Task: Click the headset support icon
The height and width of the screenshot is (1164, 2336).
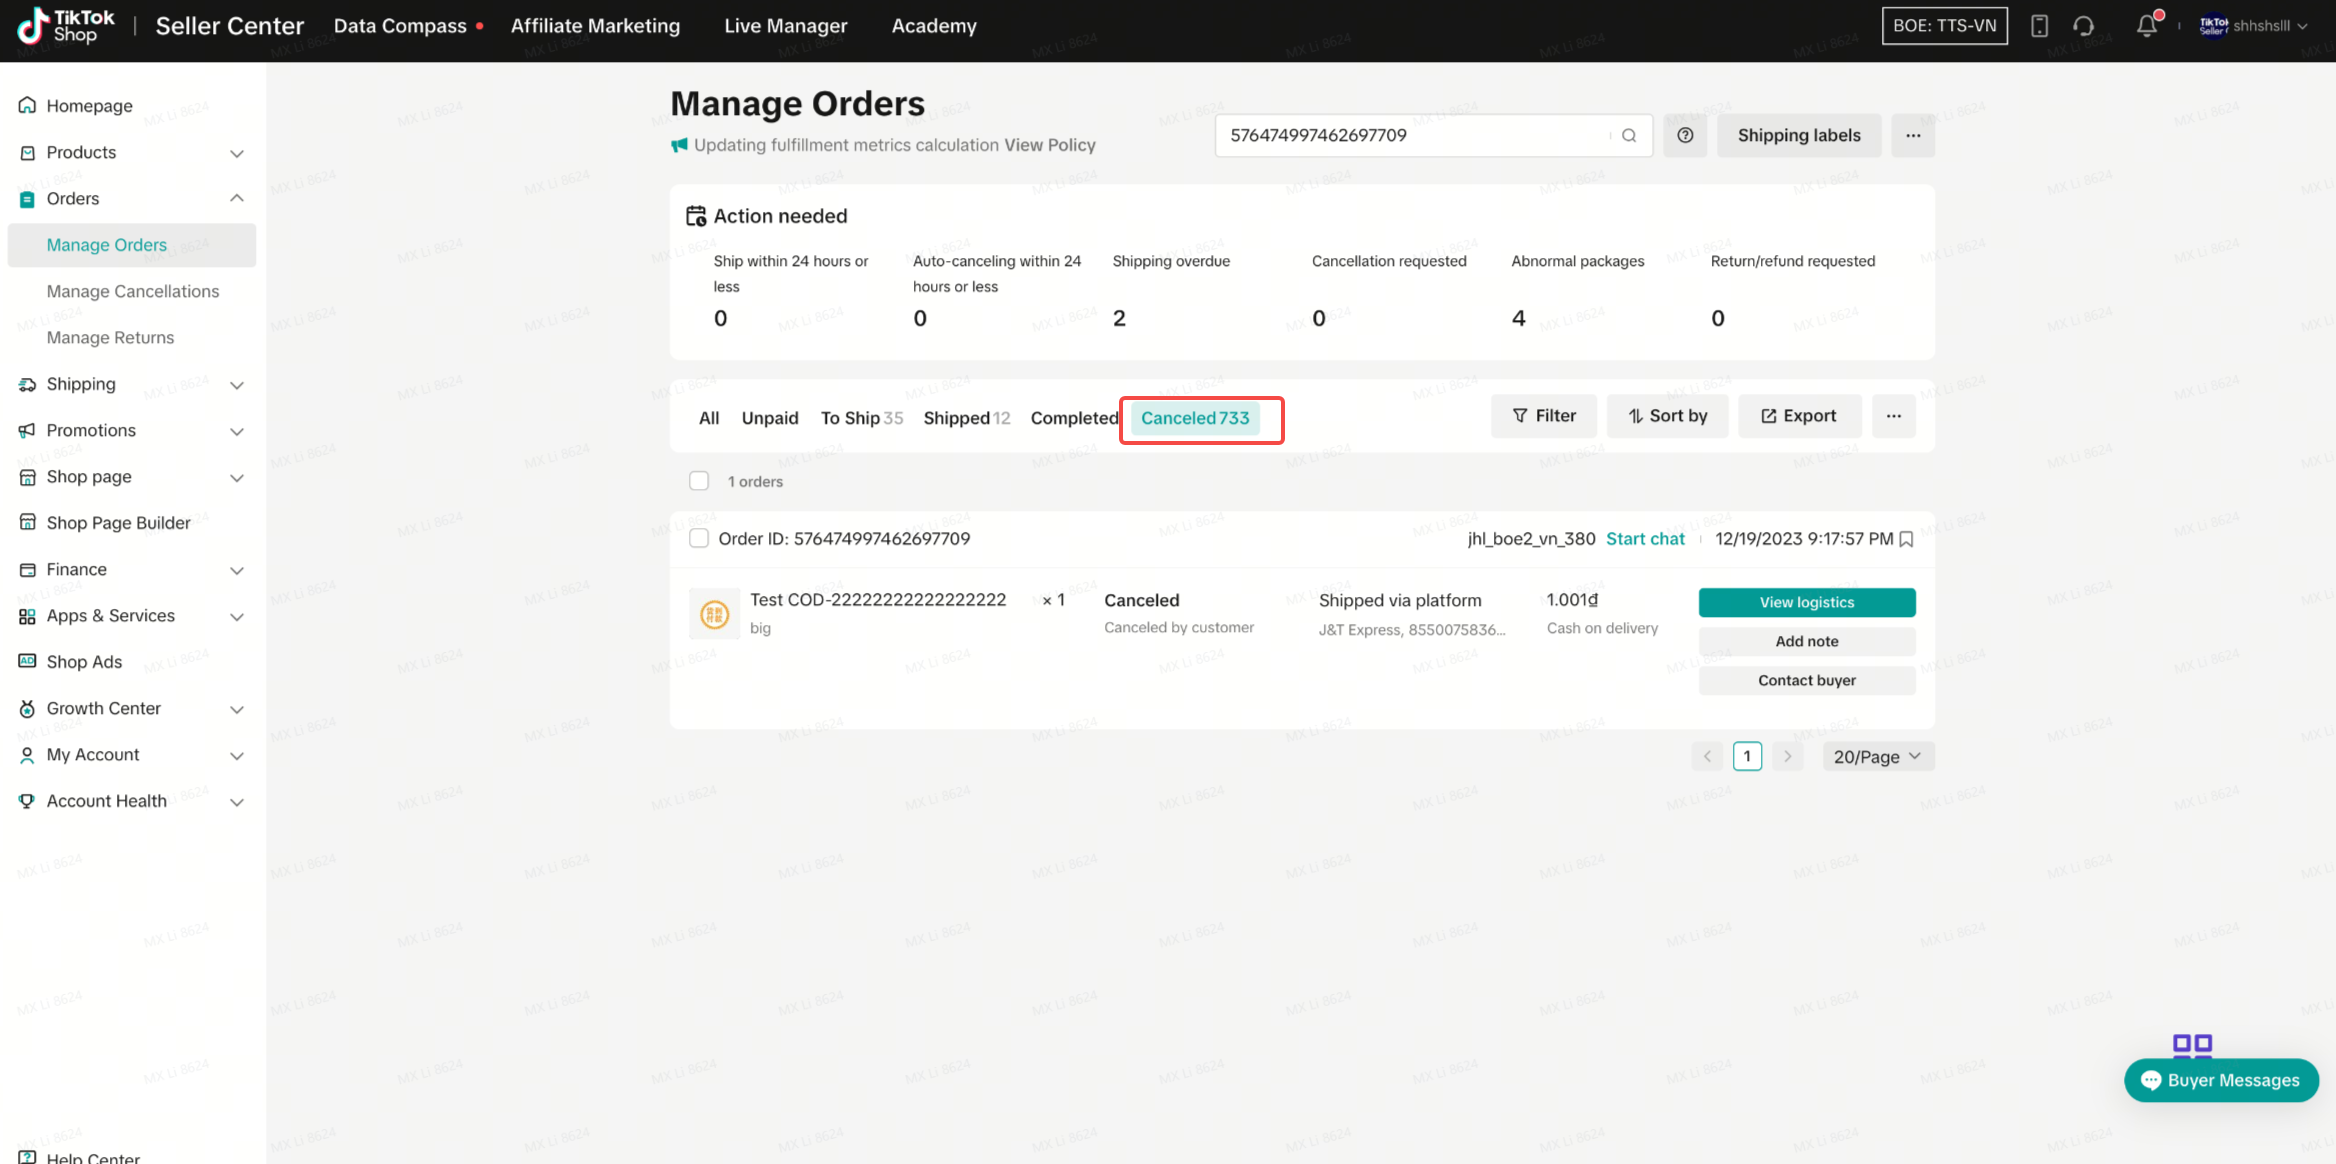Action: (2084, 26)
